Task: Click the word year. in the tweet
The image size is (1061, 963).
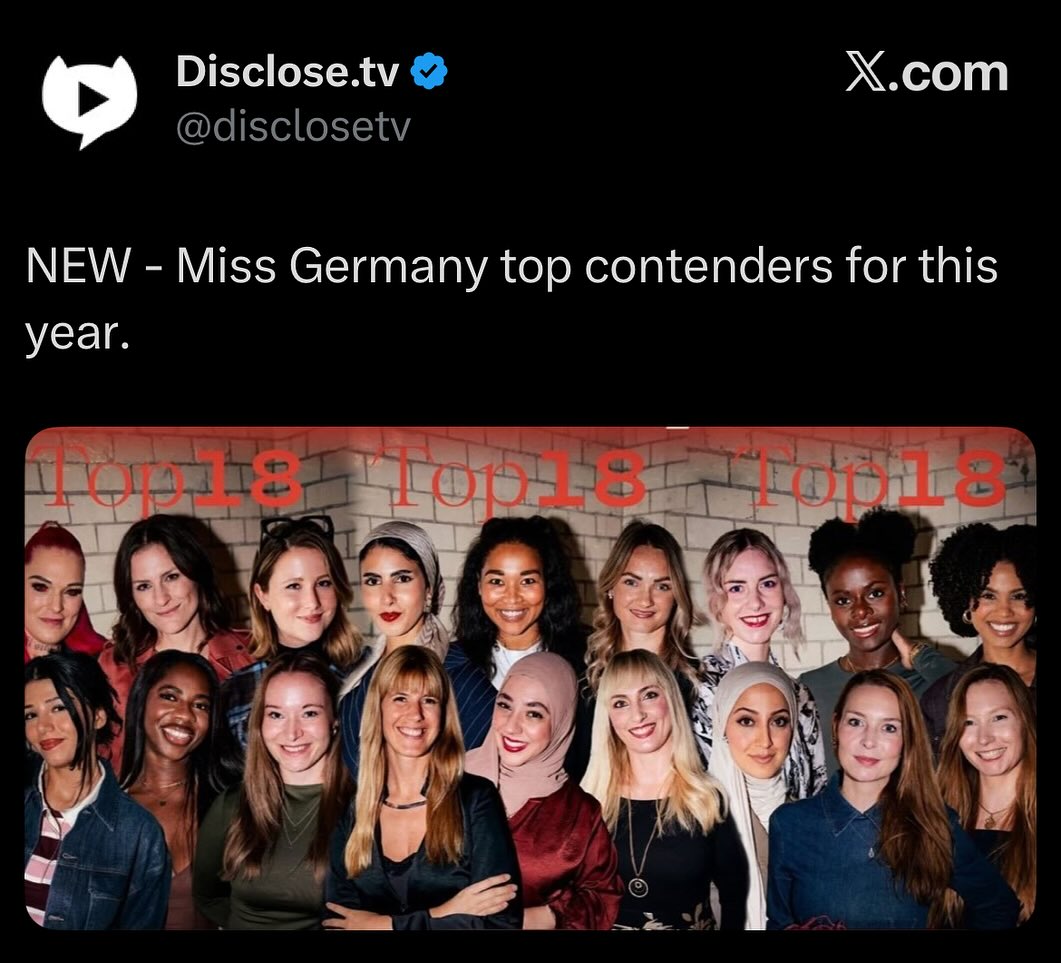Action: 77,334
